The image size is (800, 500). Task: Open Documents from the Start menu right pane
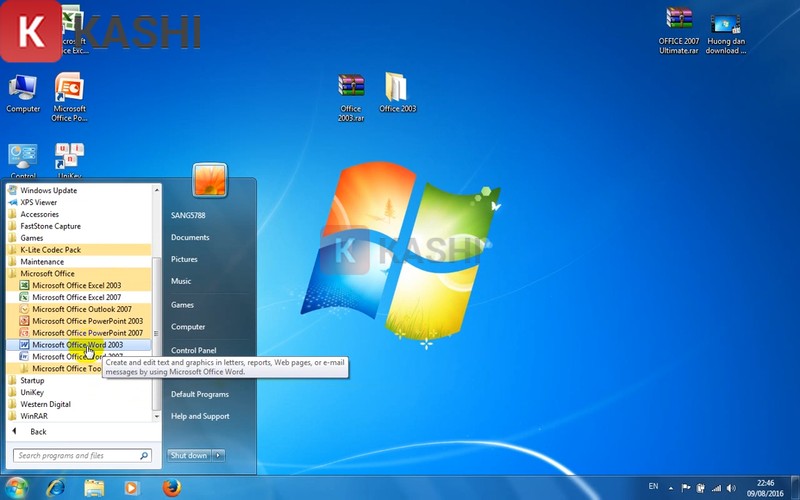[190, 237]
